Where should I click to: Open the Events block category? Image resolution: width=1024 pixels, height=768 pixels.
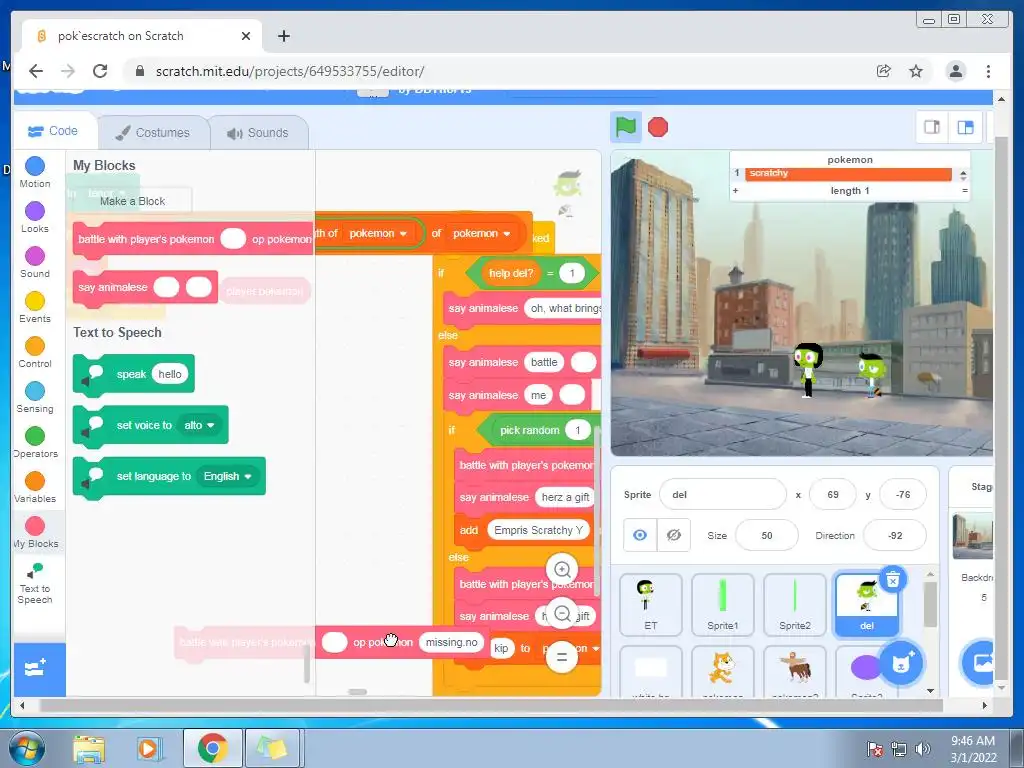tap(35, 308)
